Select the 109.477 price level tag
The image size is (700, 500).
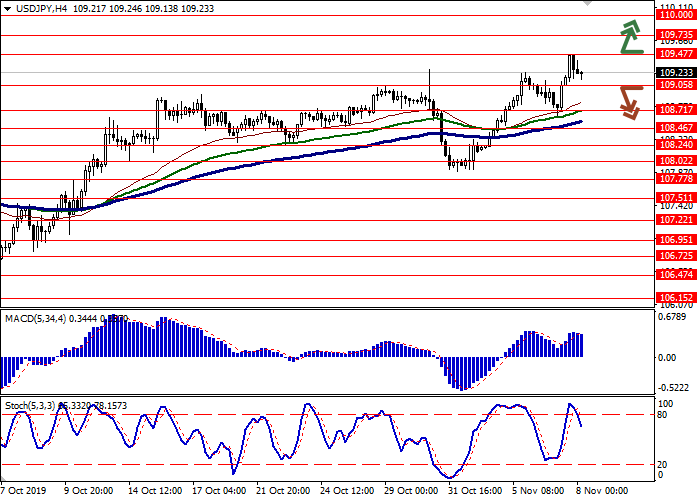point(677,53)
